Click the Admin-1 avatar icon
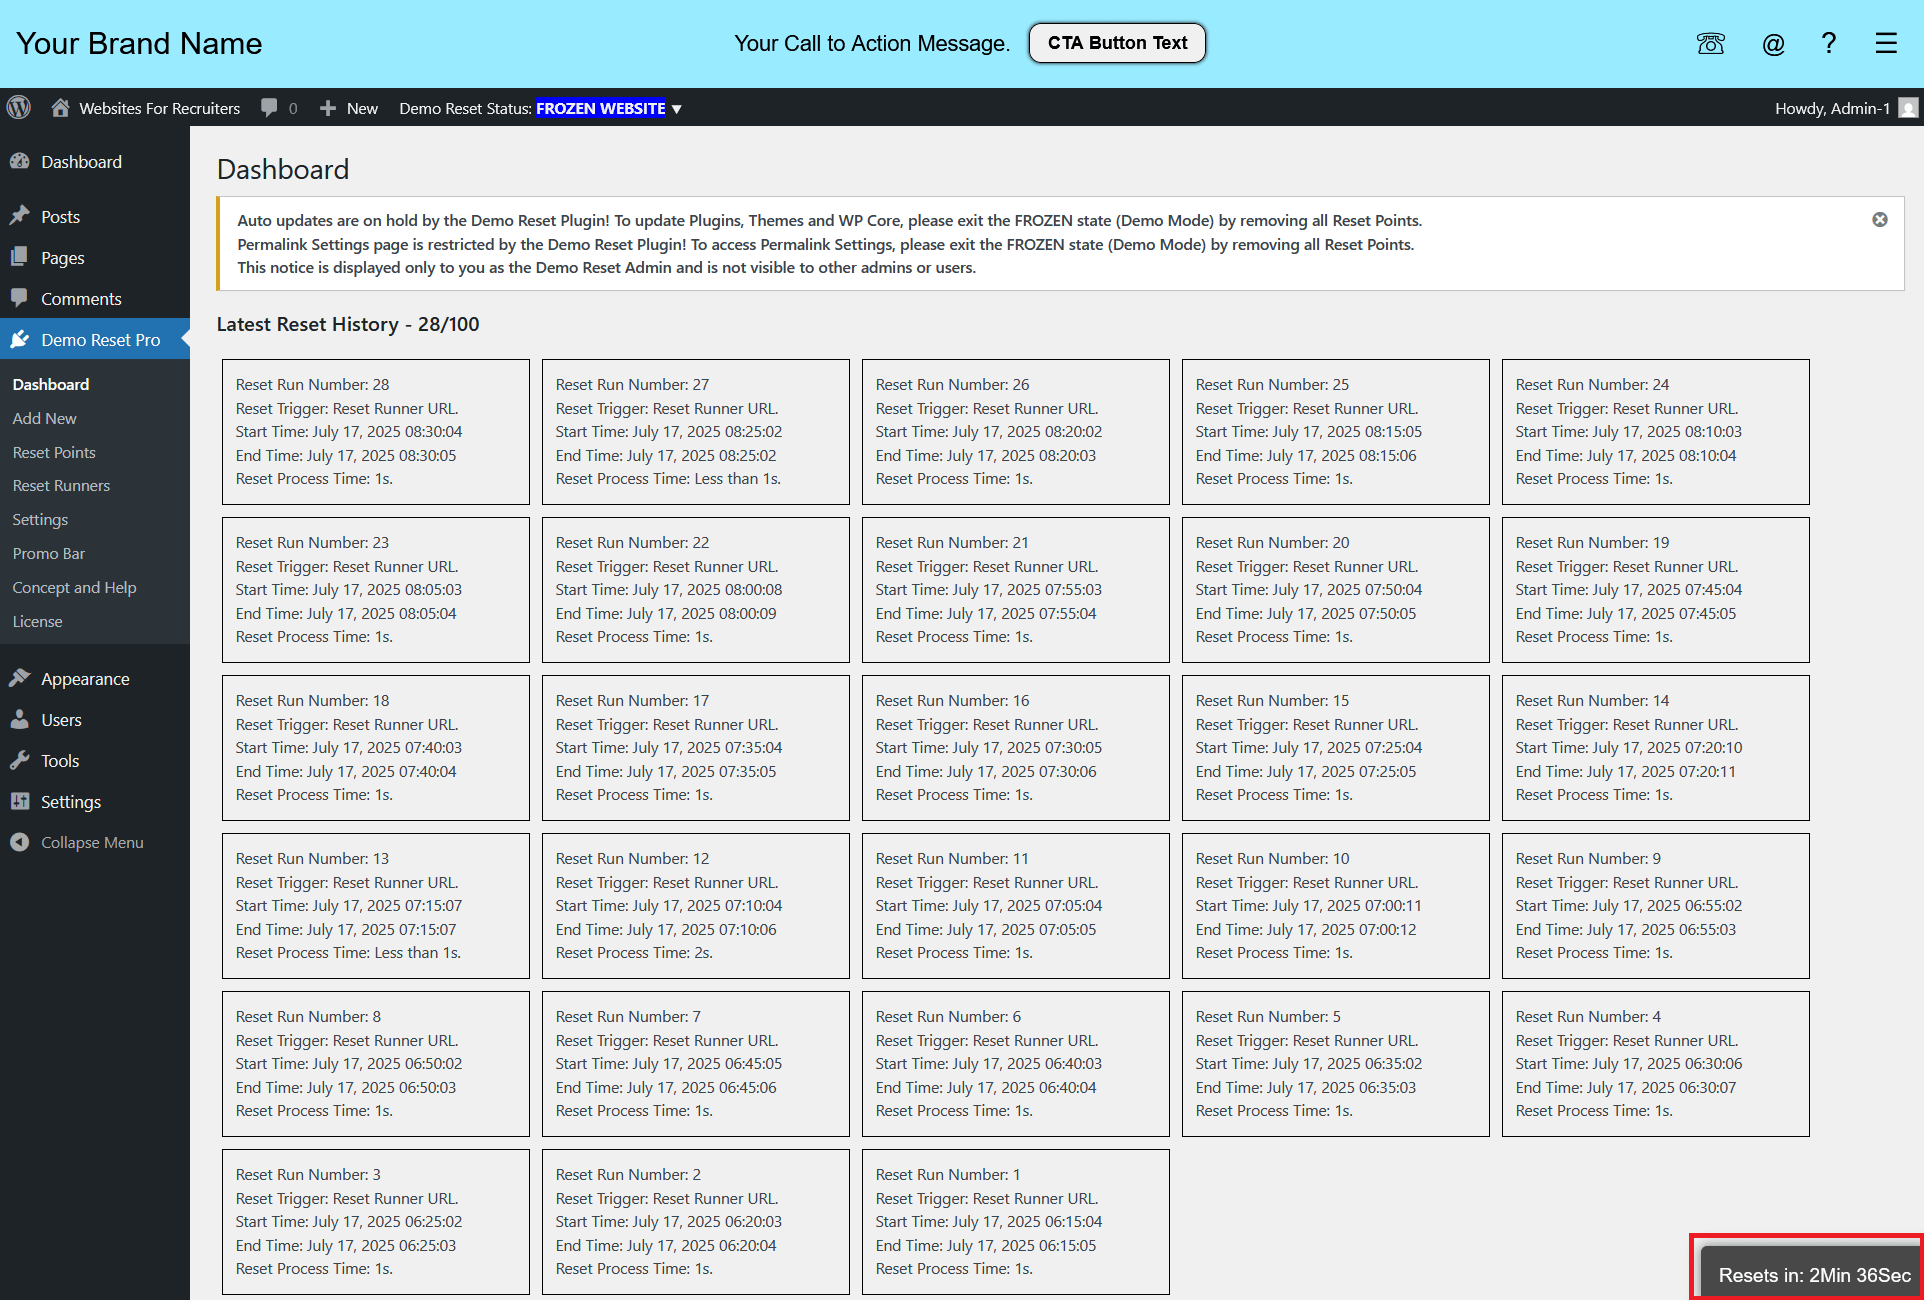 click(x=1908, y=108)
